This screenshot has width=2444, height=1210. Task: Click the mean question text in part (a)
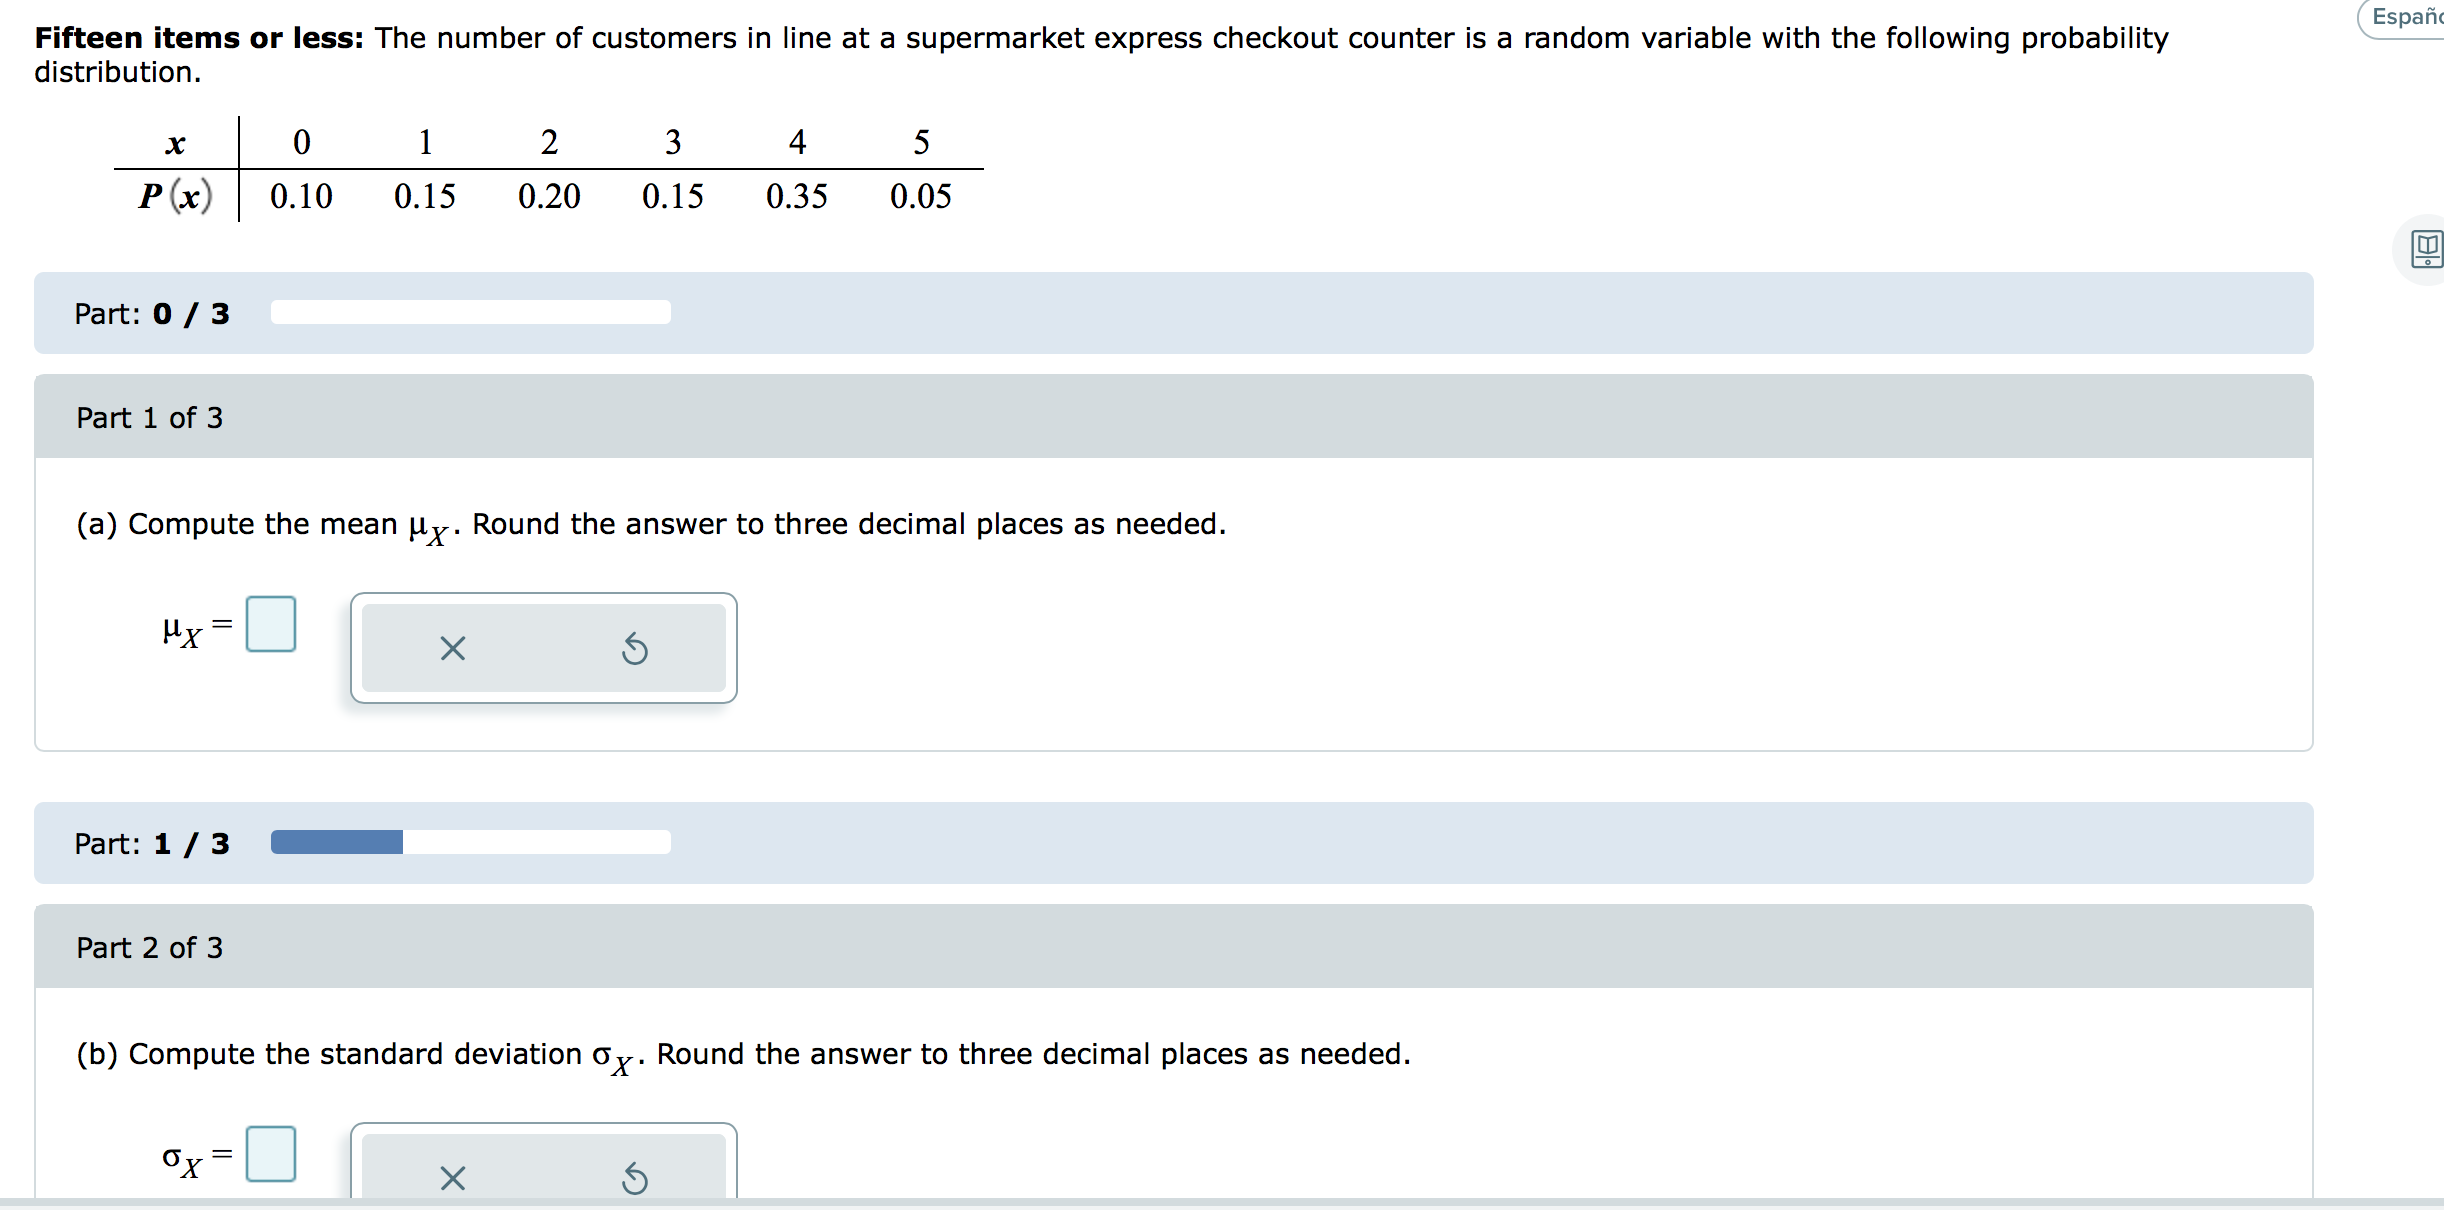point(650,523)
